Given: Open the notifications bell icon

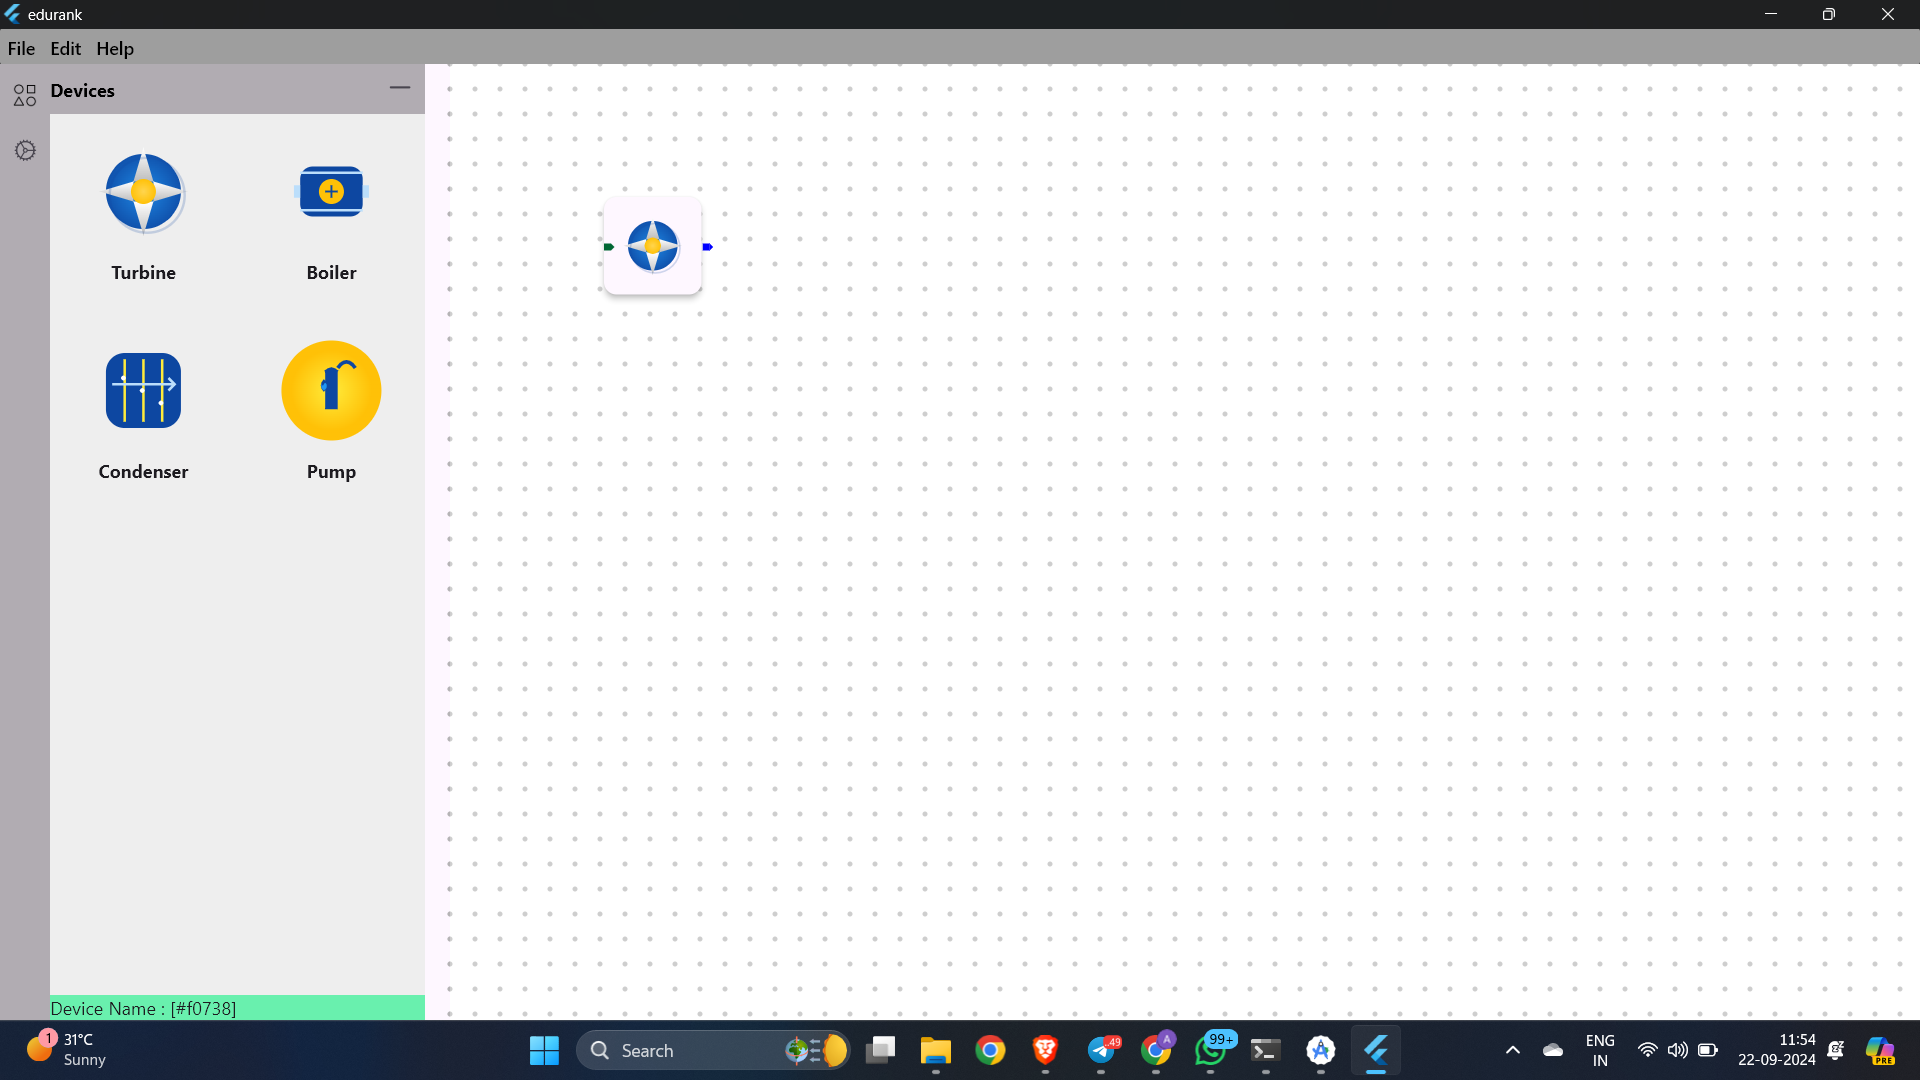Looking at the screenshot, I should click(x=1836, y=1050).
